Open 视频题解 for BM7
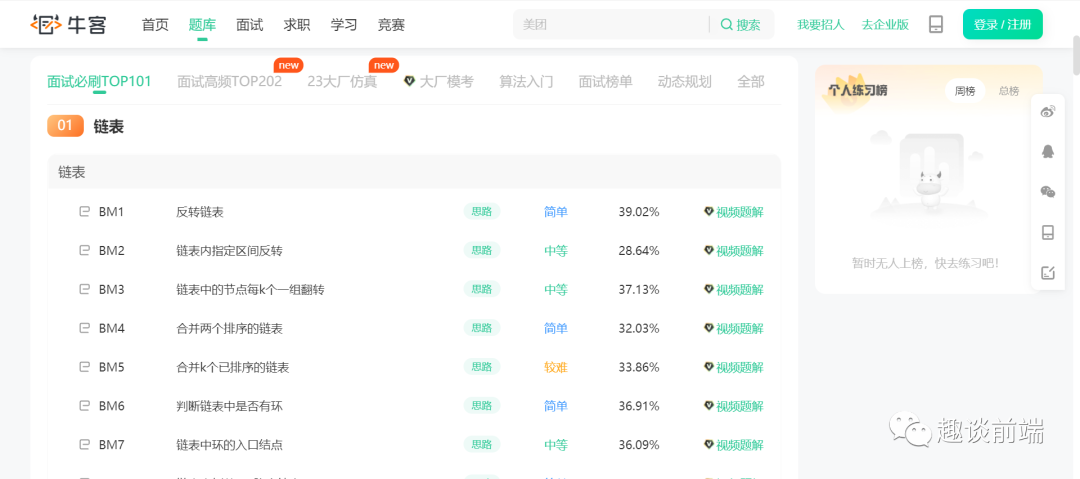1080x479 pixels. pos(734,445)
